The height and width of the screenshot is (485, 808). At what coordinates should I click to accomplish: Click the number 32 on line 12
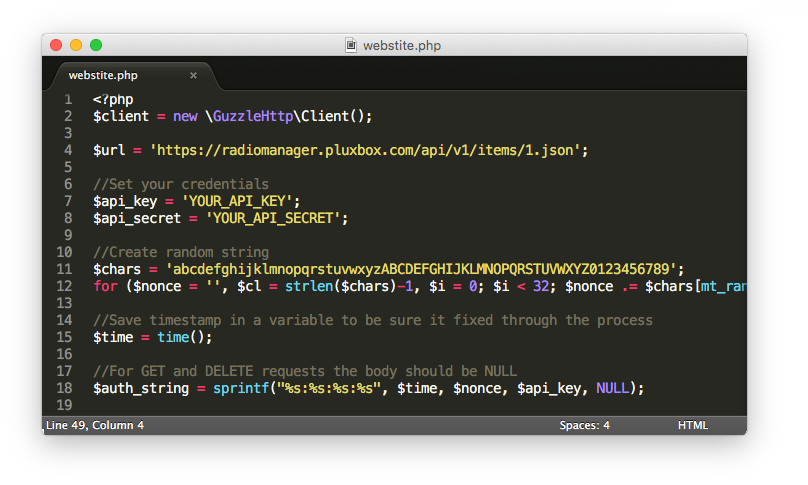[541, 286]
